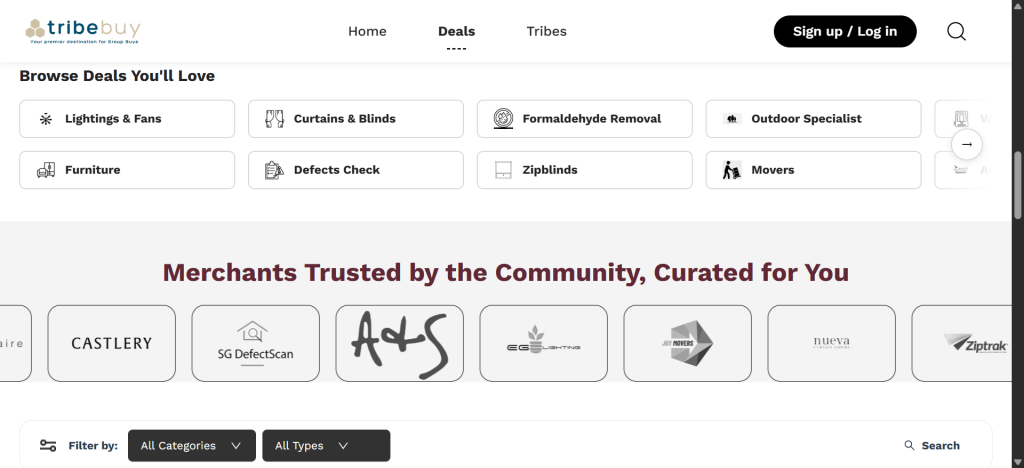Image resolution: width=1024 pixels, height=468 pixels.
Task: Open the Zipblinds category icon
Action: tap(503, 170)
